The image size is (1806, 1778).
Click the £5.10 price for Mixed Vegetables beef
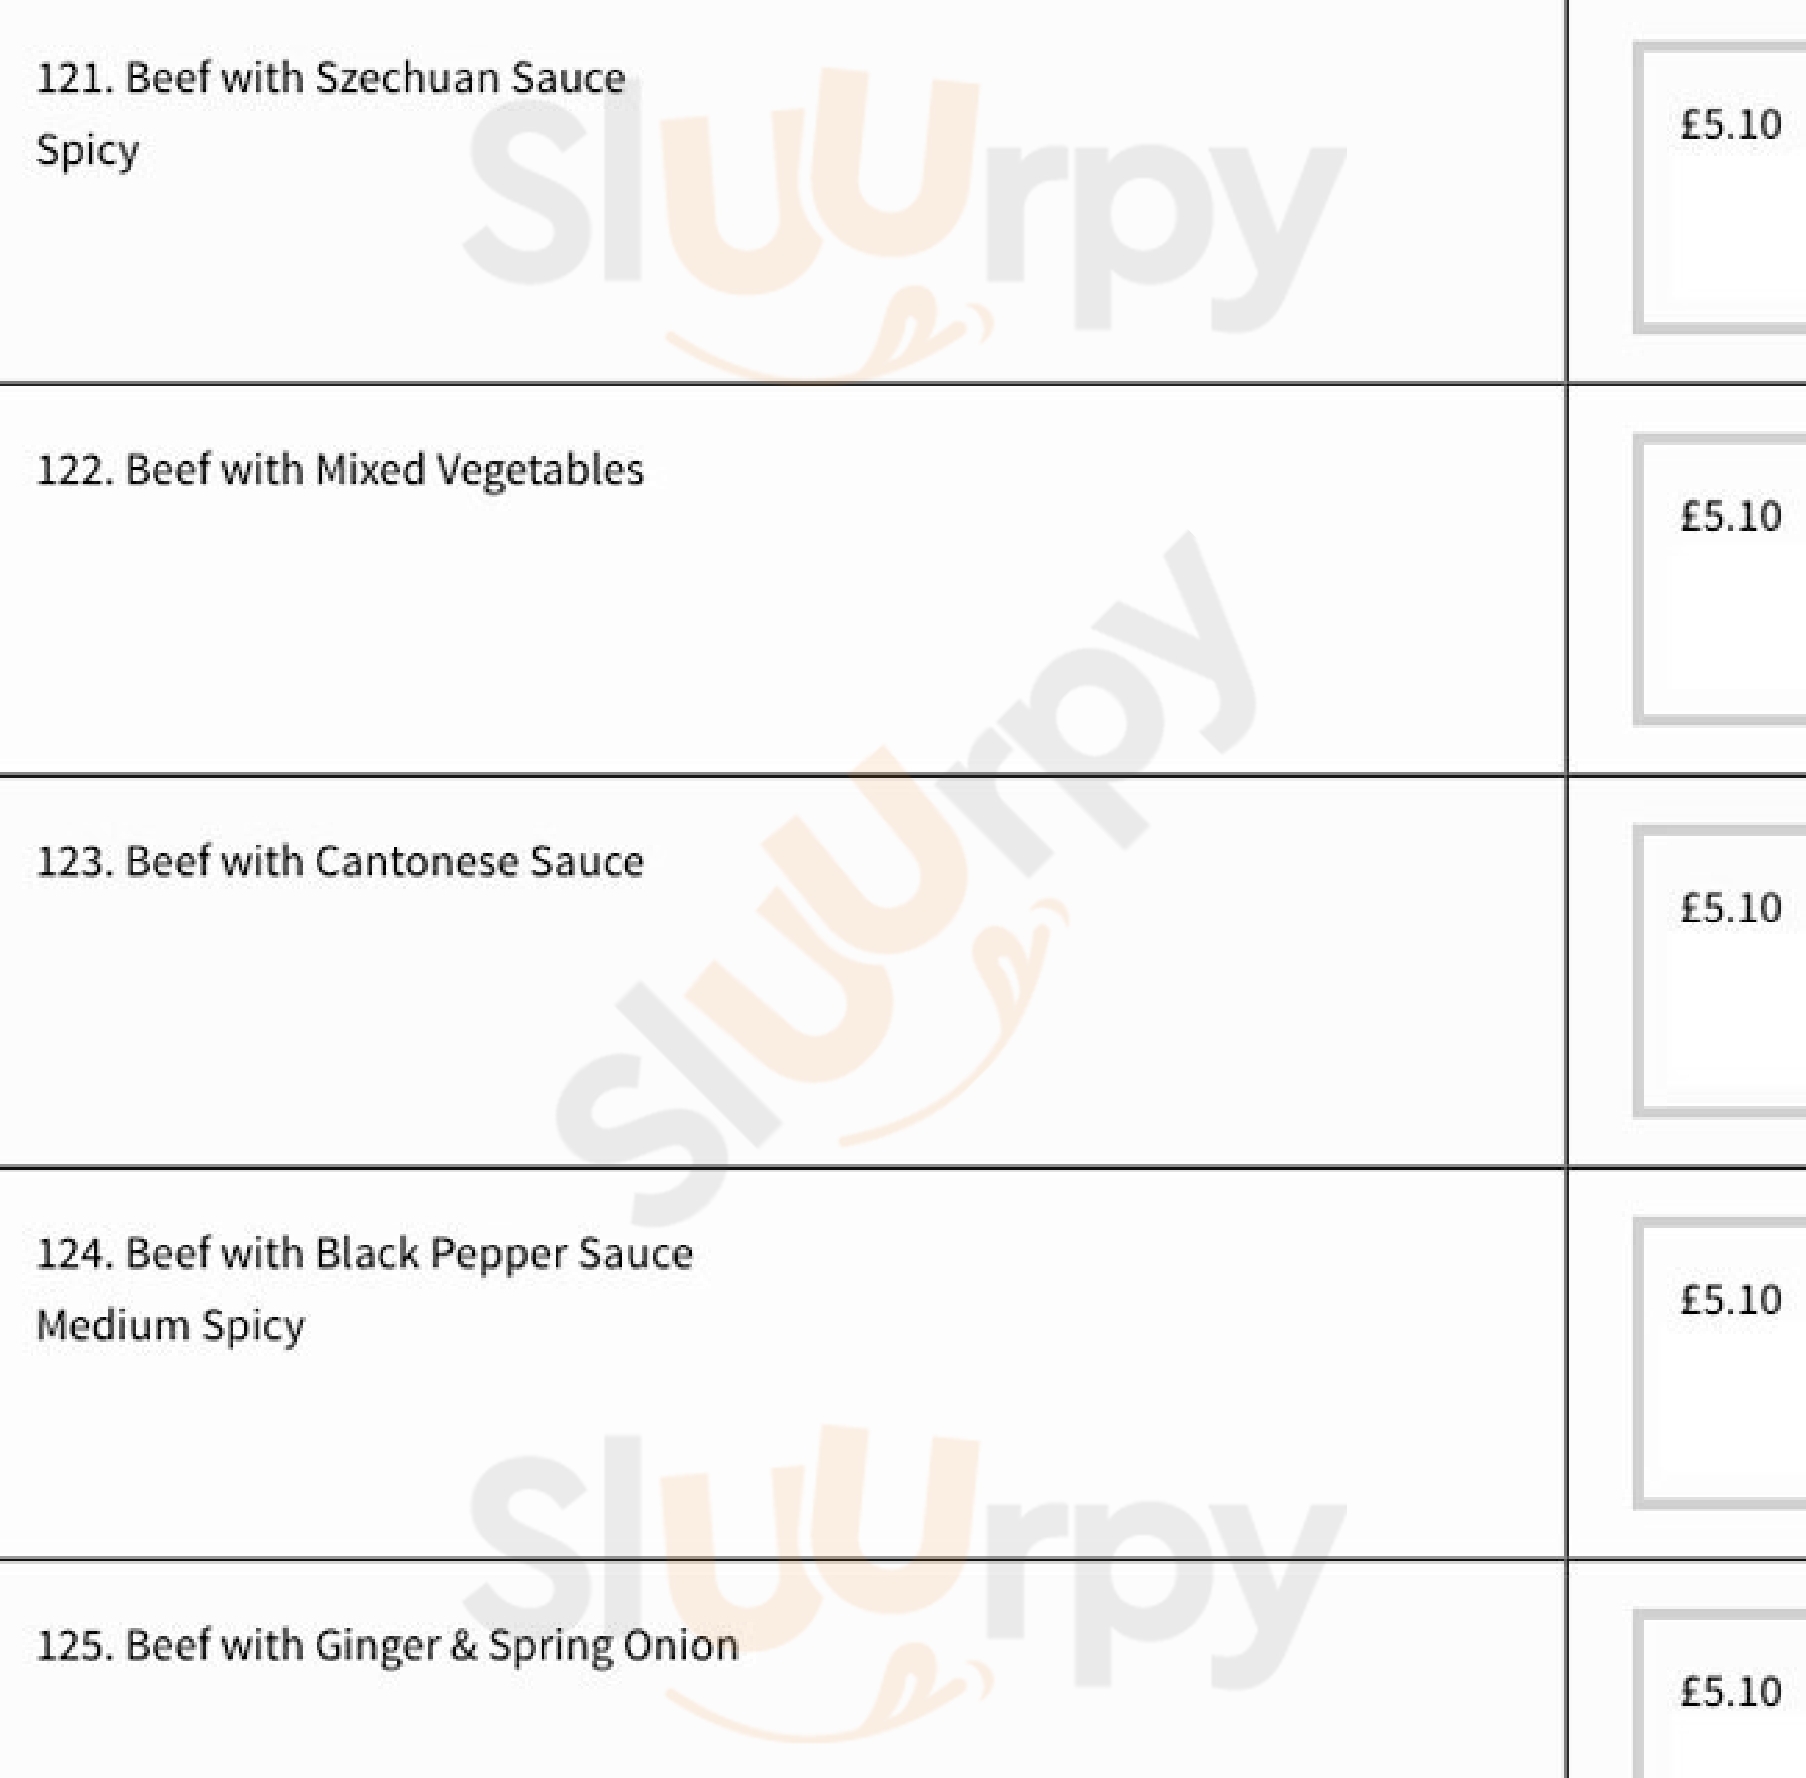pos(1730,517)
